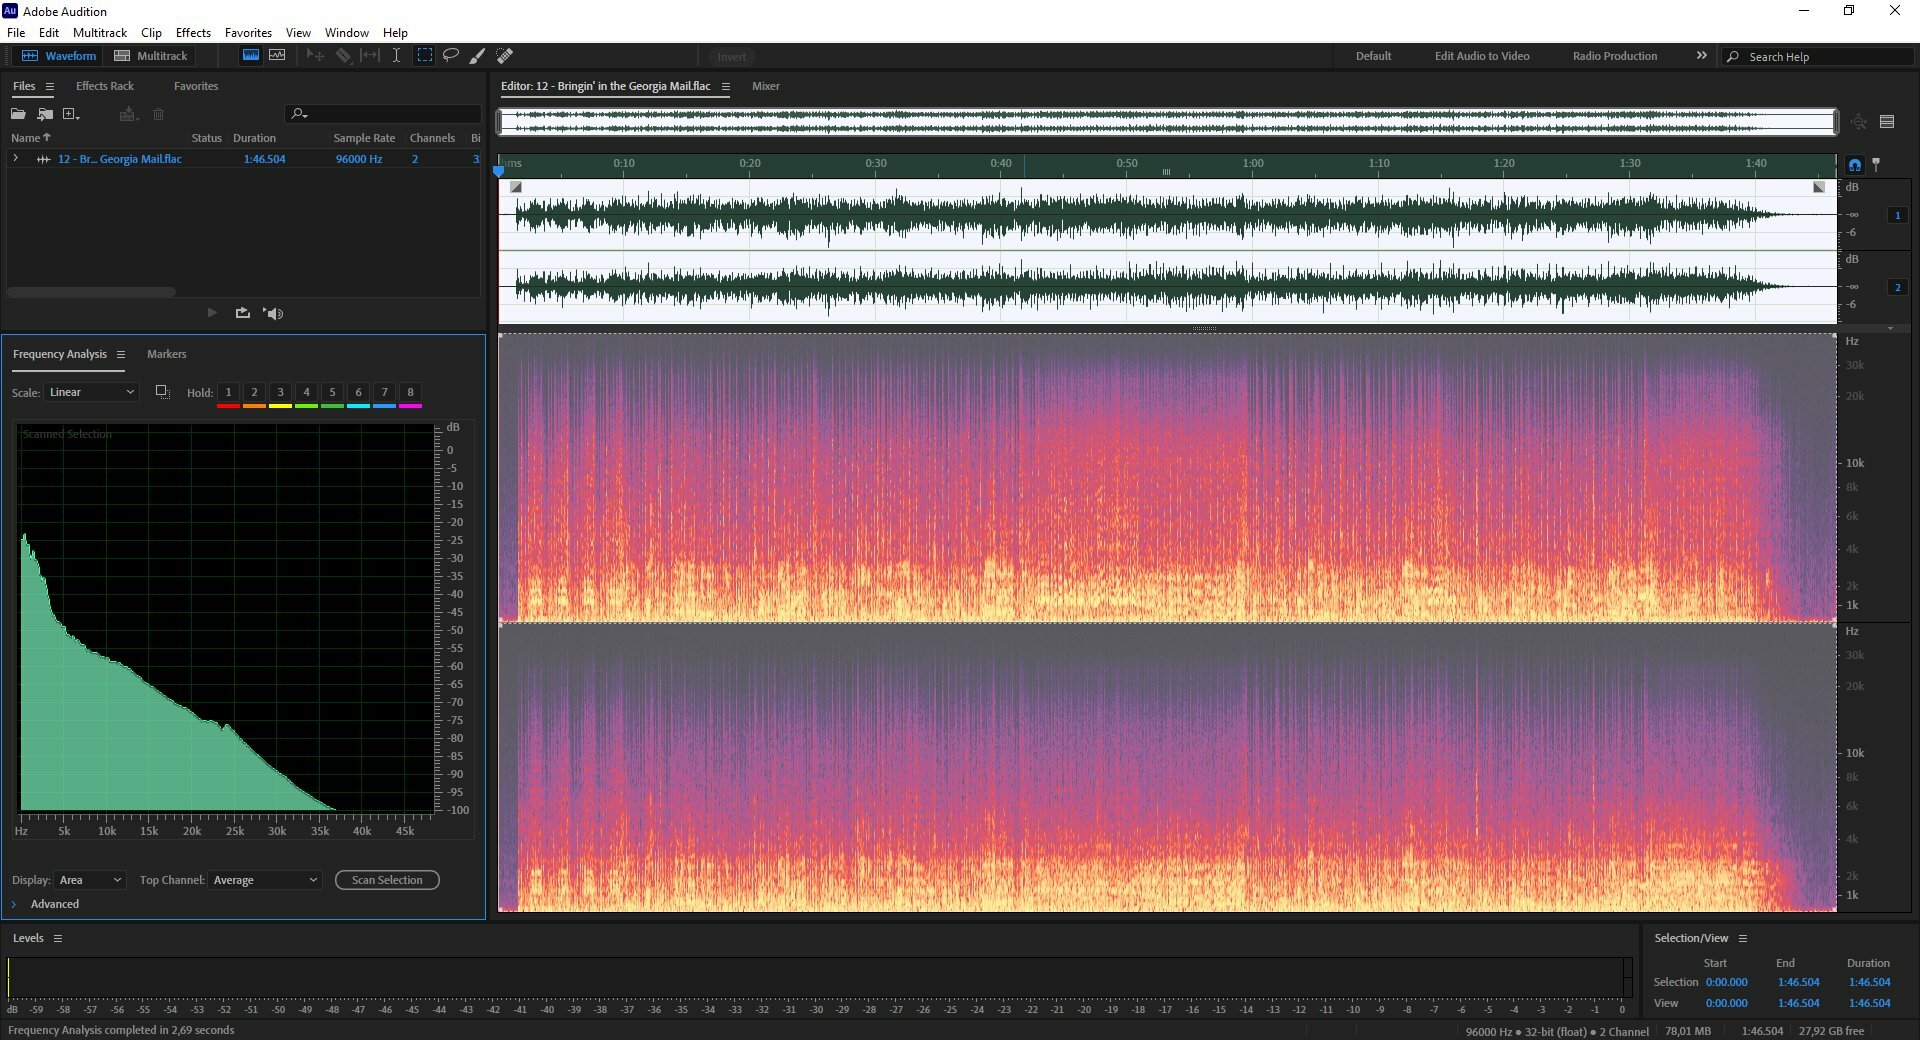Viewport: 1920px width, 1040px height.
Task: Click the Open File folder icon
Action: [18, 114]
